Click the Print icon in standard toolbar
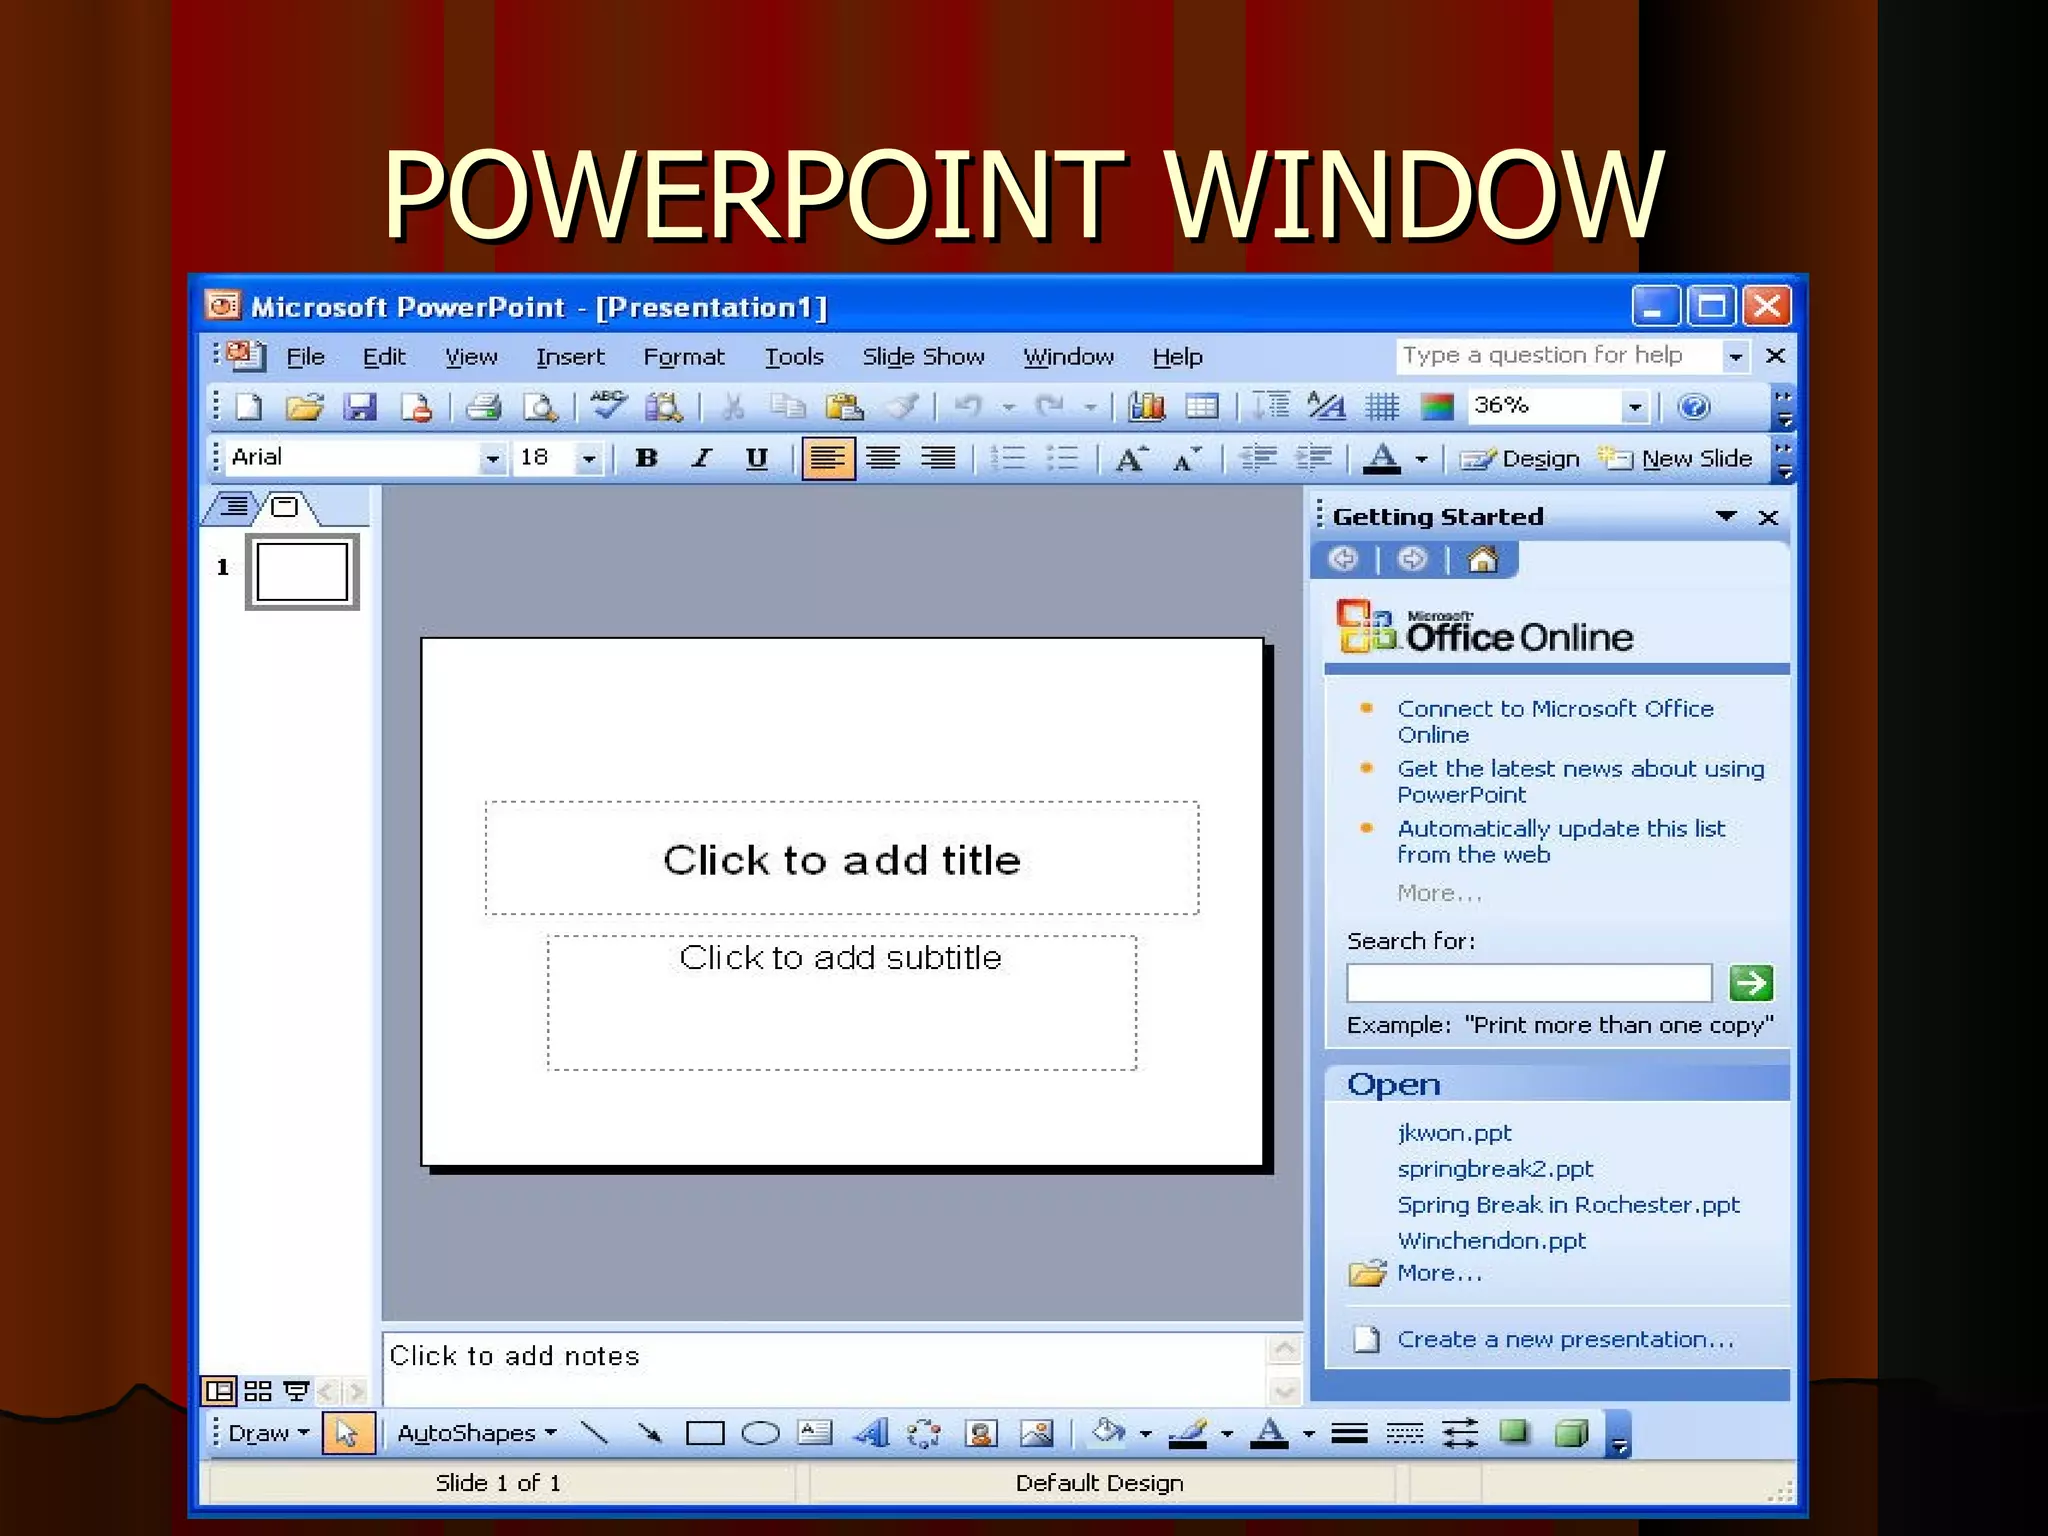Screen dimensions: 2048x1536 click(x=484, y=407)
